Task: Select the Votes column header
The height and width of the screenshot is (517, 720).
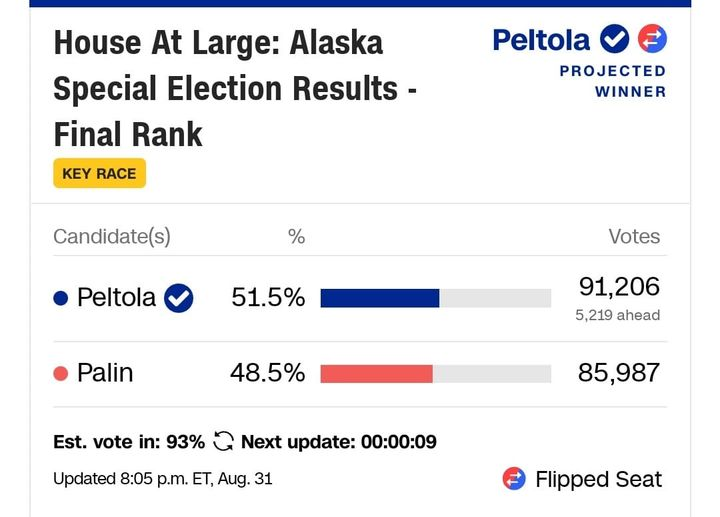Action: pyautogui.click(x=634, y=237)
